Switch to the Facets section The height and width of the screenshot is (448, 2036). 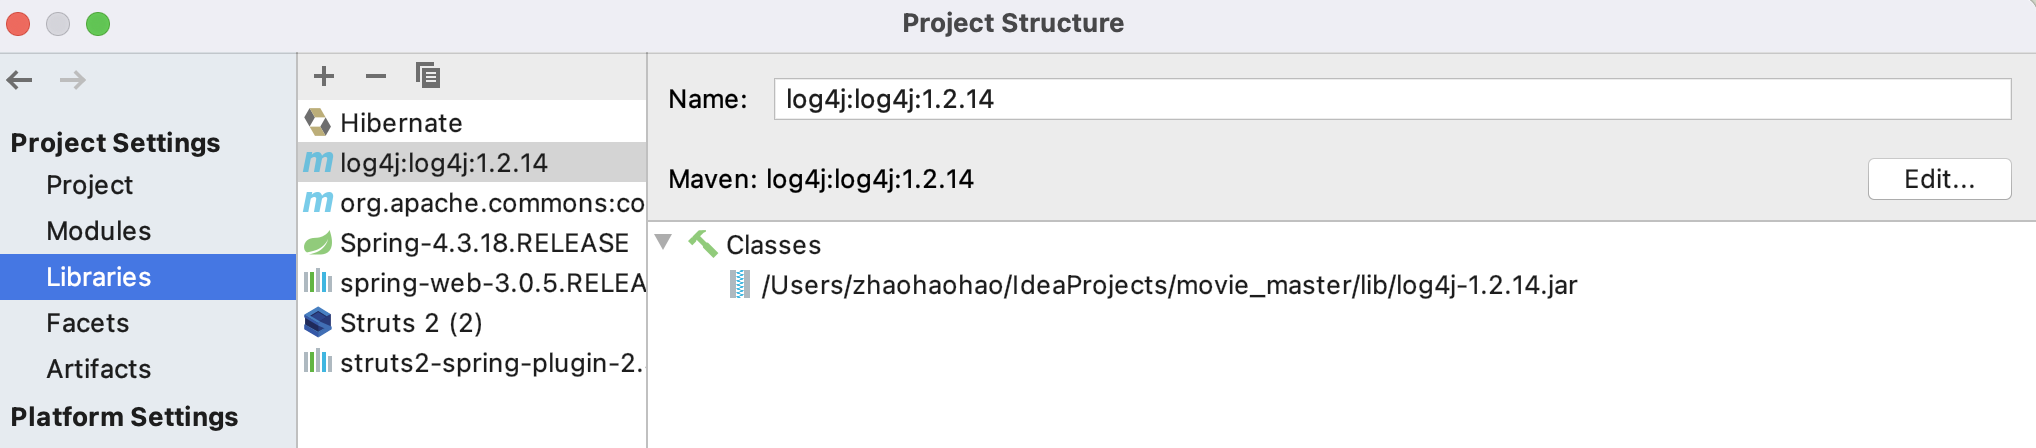pos(87,323)
